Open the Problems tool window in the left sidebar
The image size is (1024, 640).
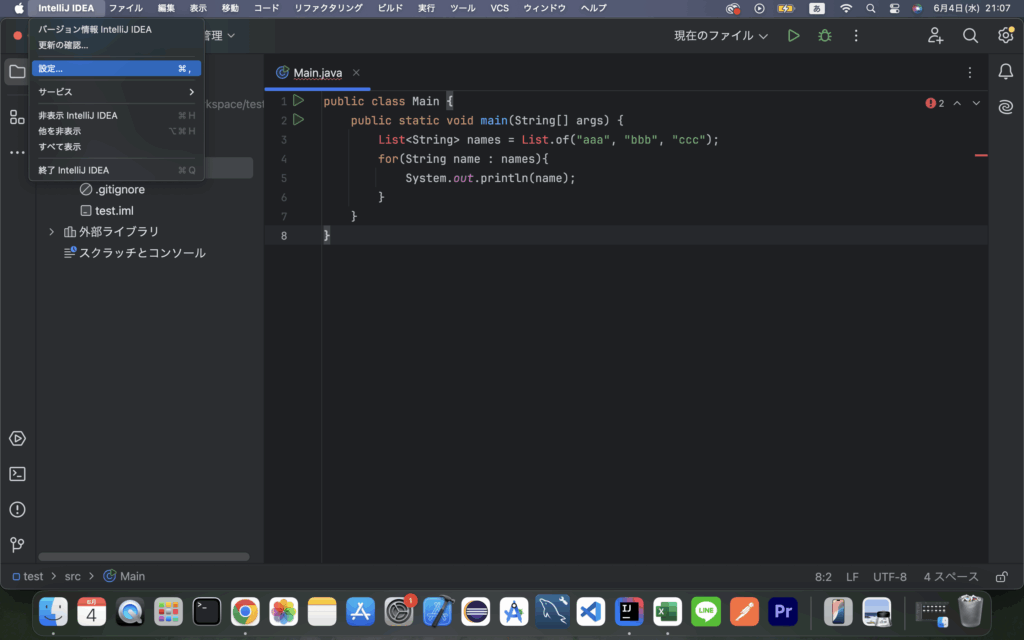click(x=17, y=510)
